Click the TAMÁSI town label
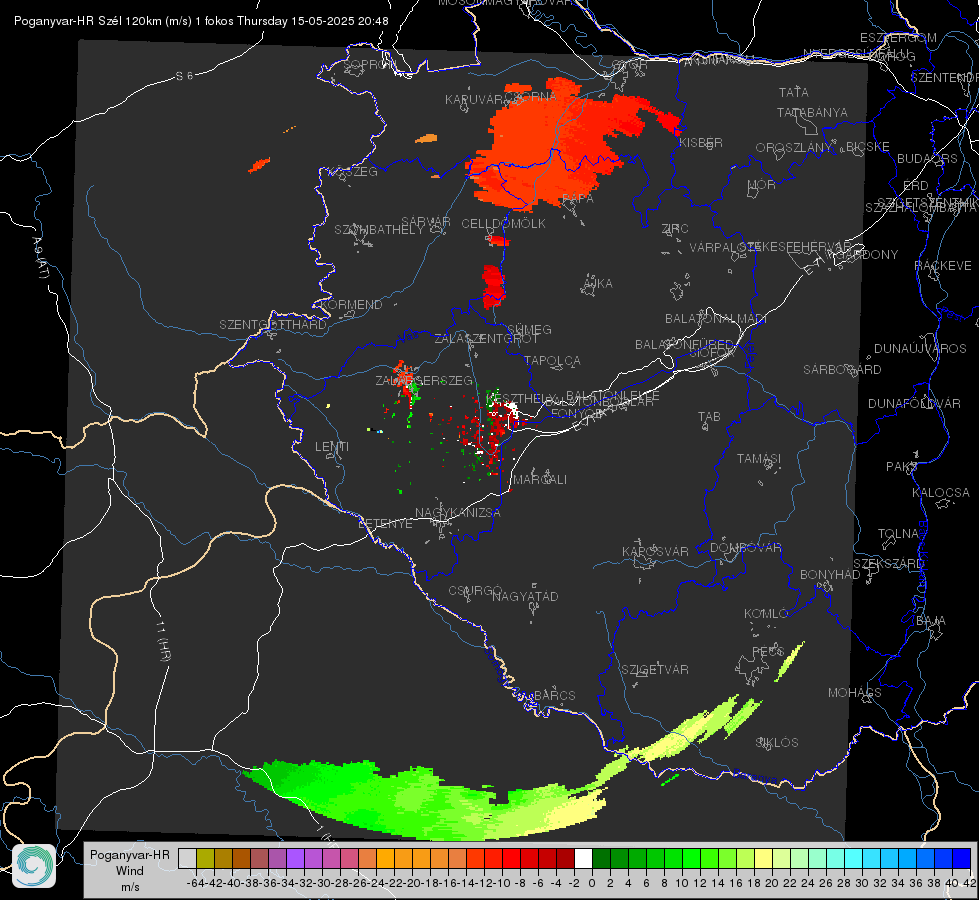 759,459
